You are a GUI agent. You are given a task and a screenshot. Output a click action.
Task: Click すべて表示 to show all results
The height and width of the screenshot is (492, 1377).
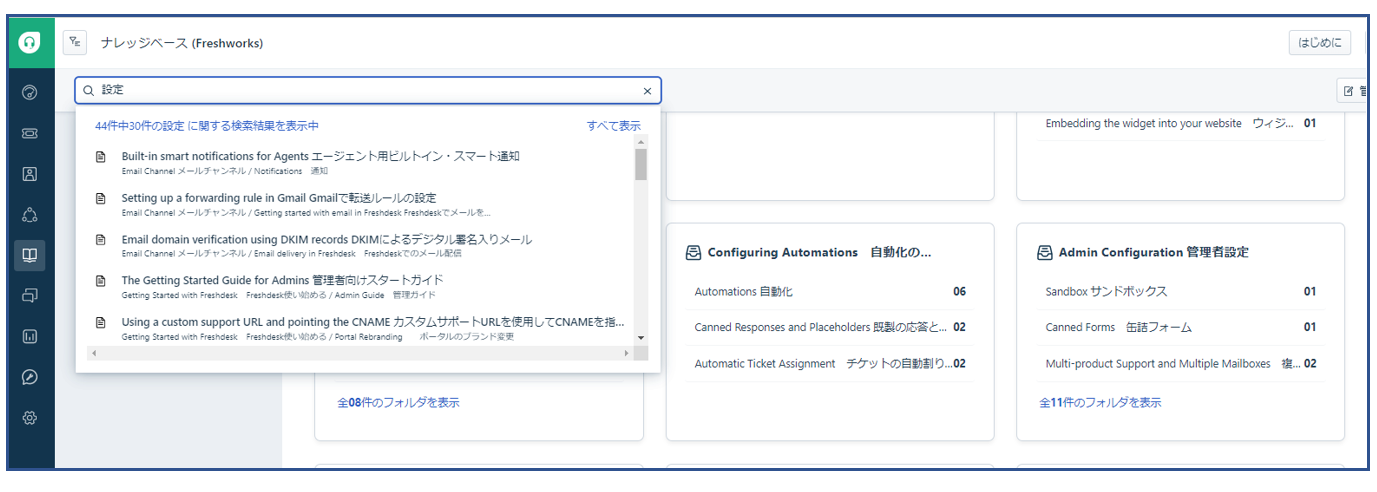point(614,126)
